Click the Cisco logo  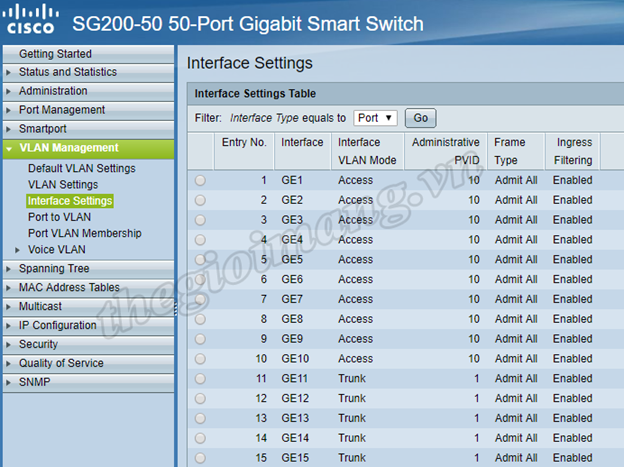pos(30,18)
